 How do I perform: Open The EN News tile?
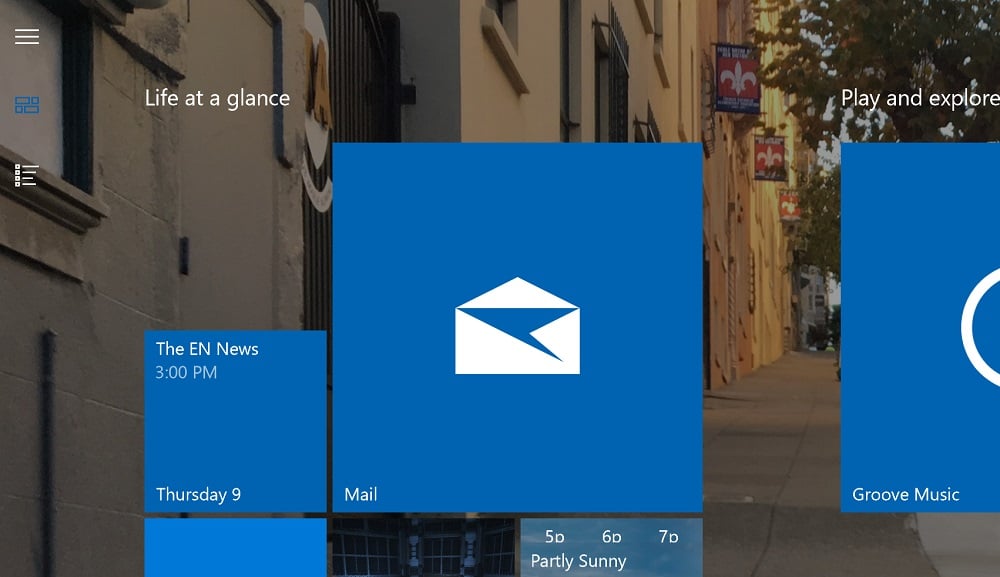[x=234, y=420]
